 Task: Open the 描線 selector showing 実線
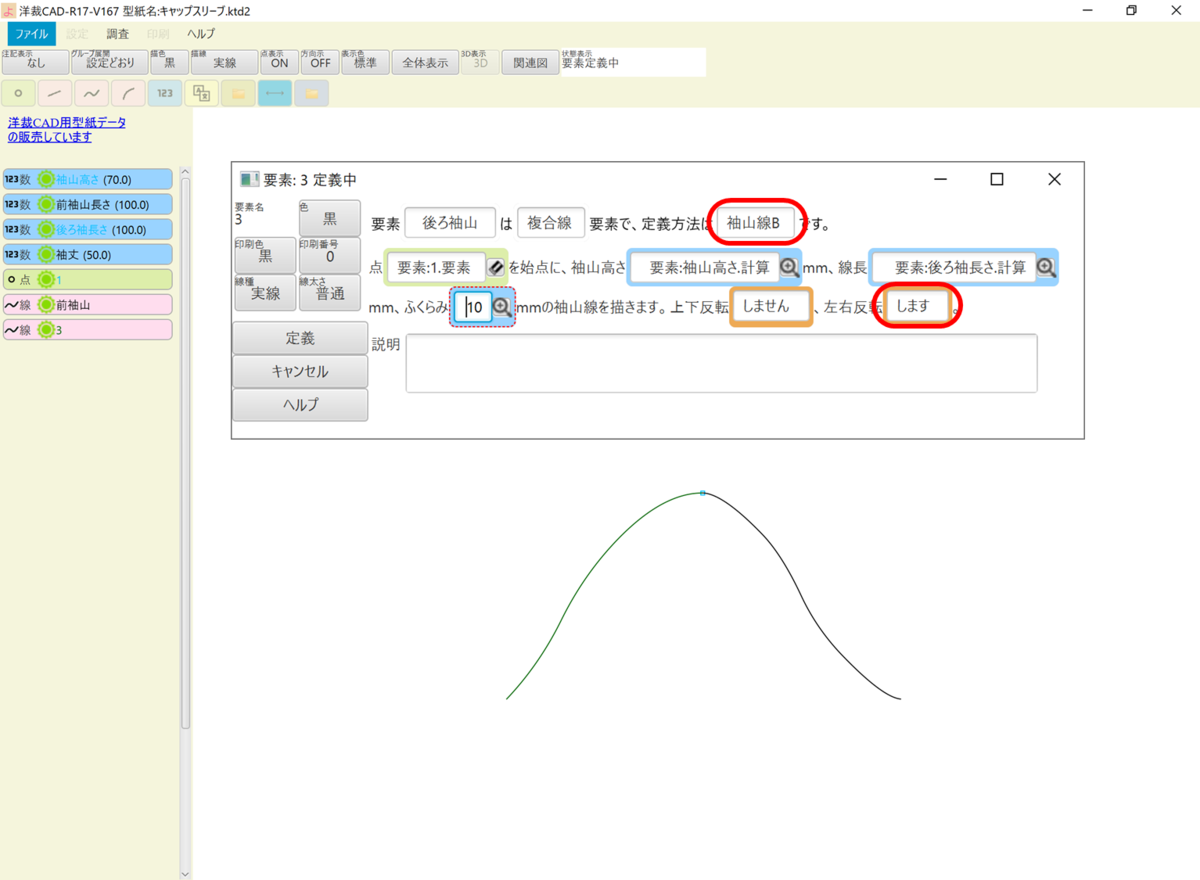222,61
